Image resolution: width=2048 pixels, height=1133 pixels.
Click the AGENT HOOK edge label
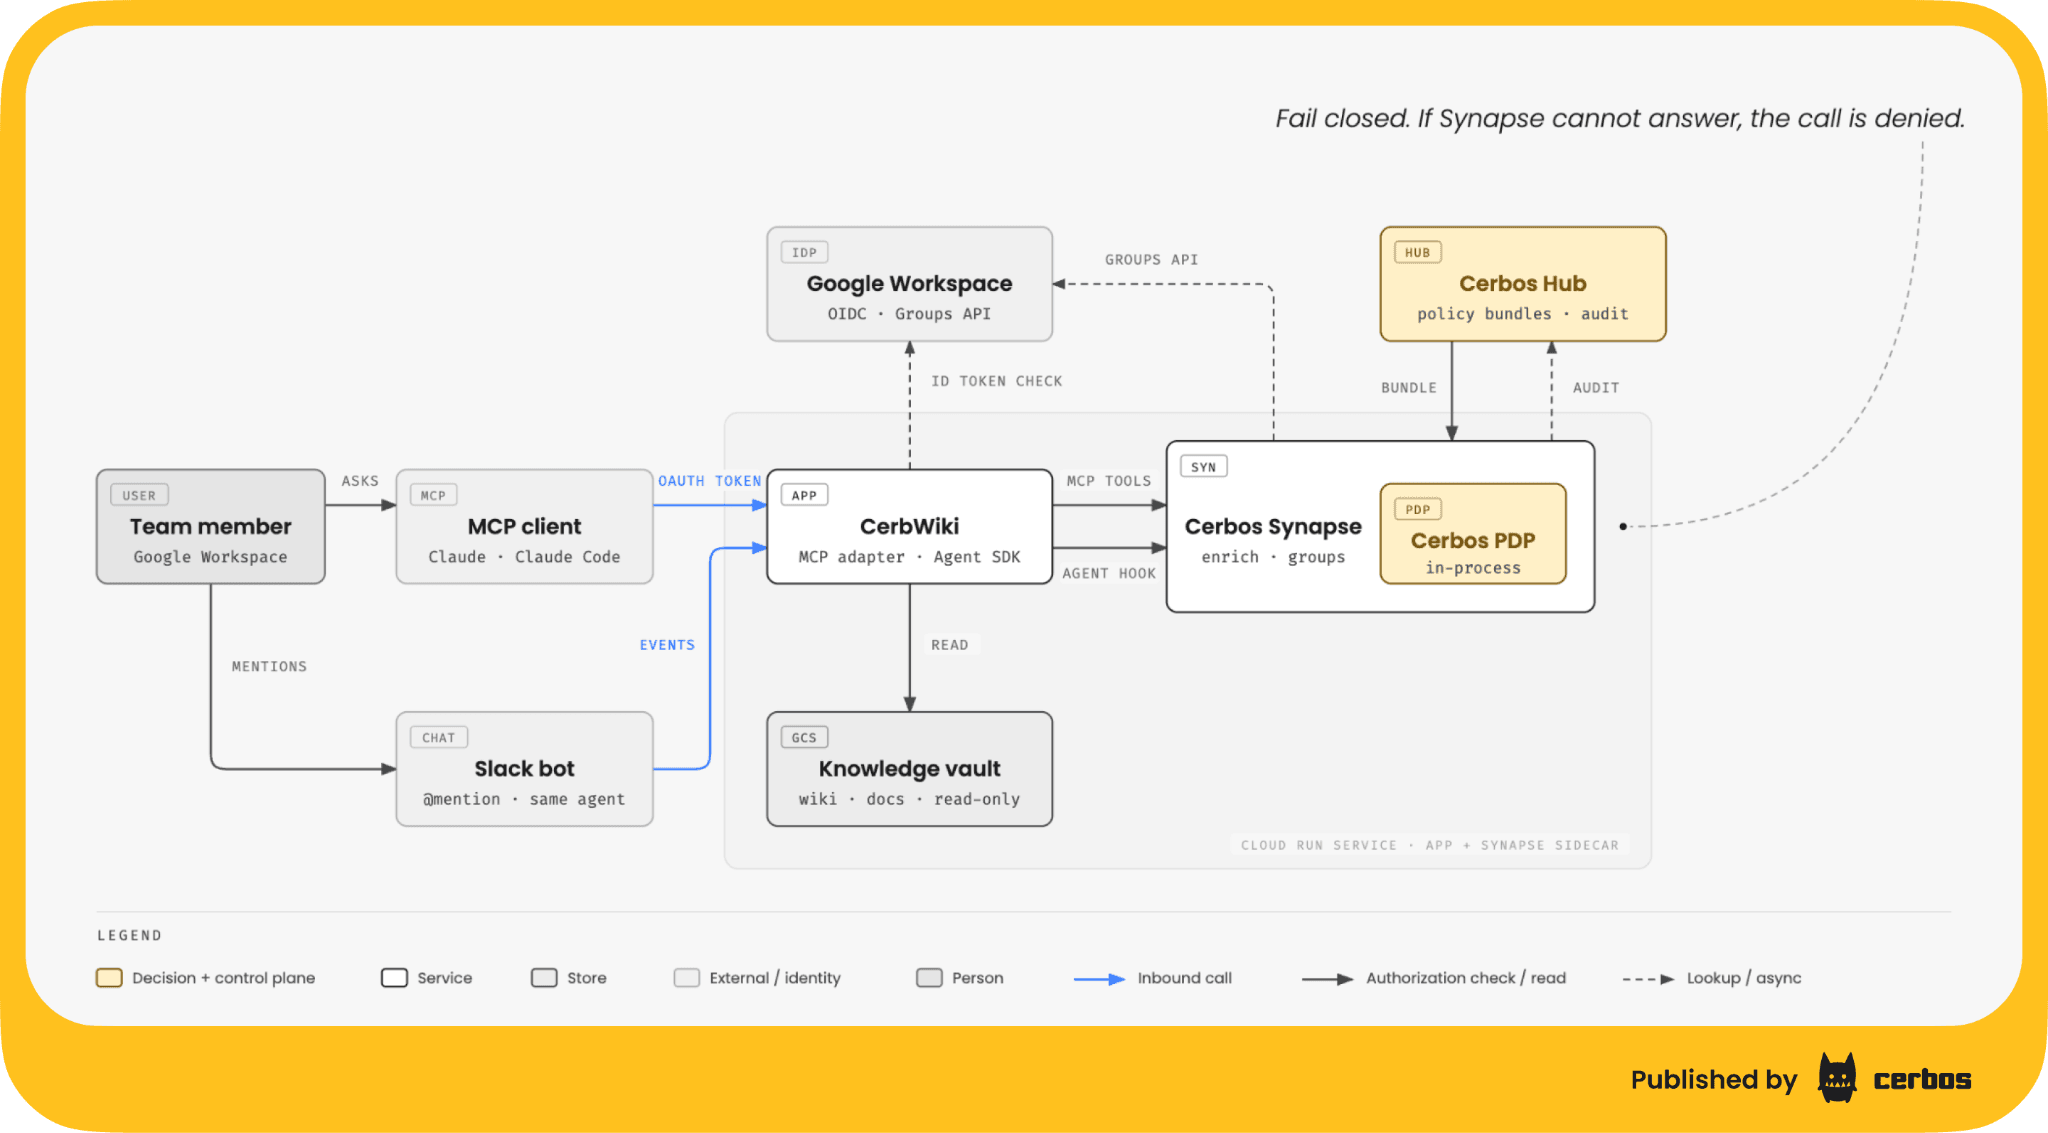[1109, 573]
